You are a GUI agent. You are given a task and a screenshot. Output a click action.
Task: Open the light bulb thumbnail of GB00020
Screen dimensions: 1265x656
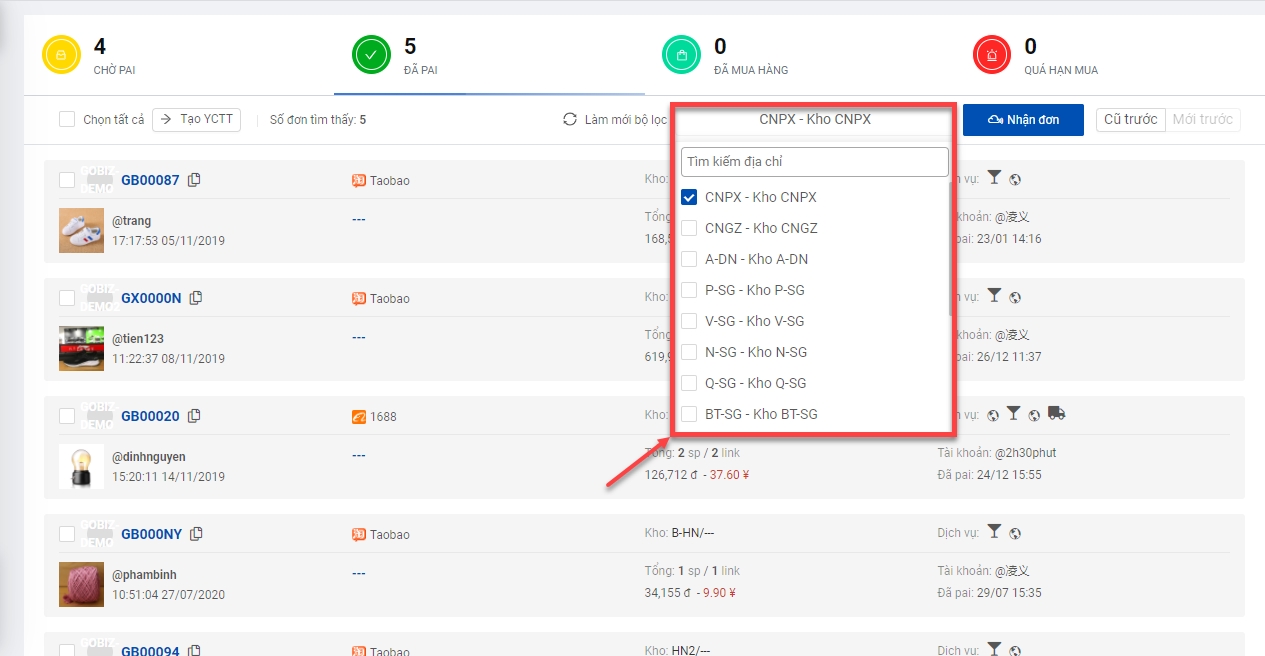[81, 466]
